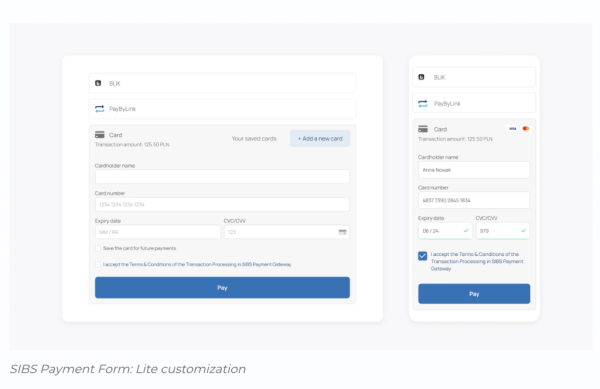Uncheck Terms & Conditions box in mobile form

point(422,256)
